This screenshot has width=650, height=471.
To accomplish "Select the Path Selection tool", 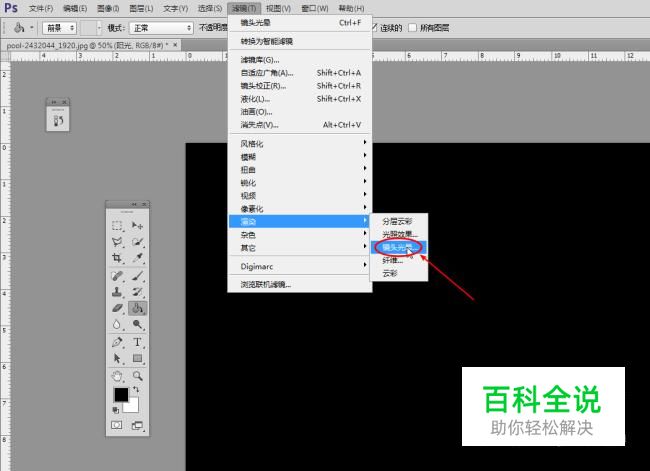I will point(117,358).
